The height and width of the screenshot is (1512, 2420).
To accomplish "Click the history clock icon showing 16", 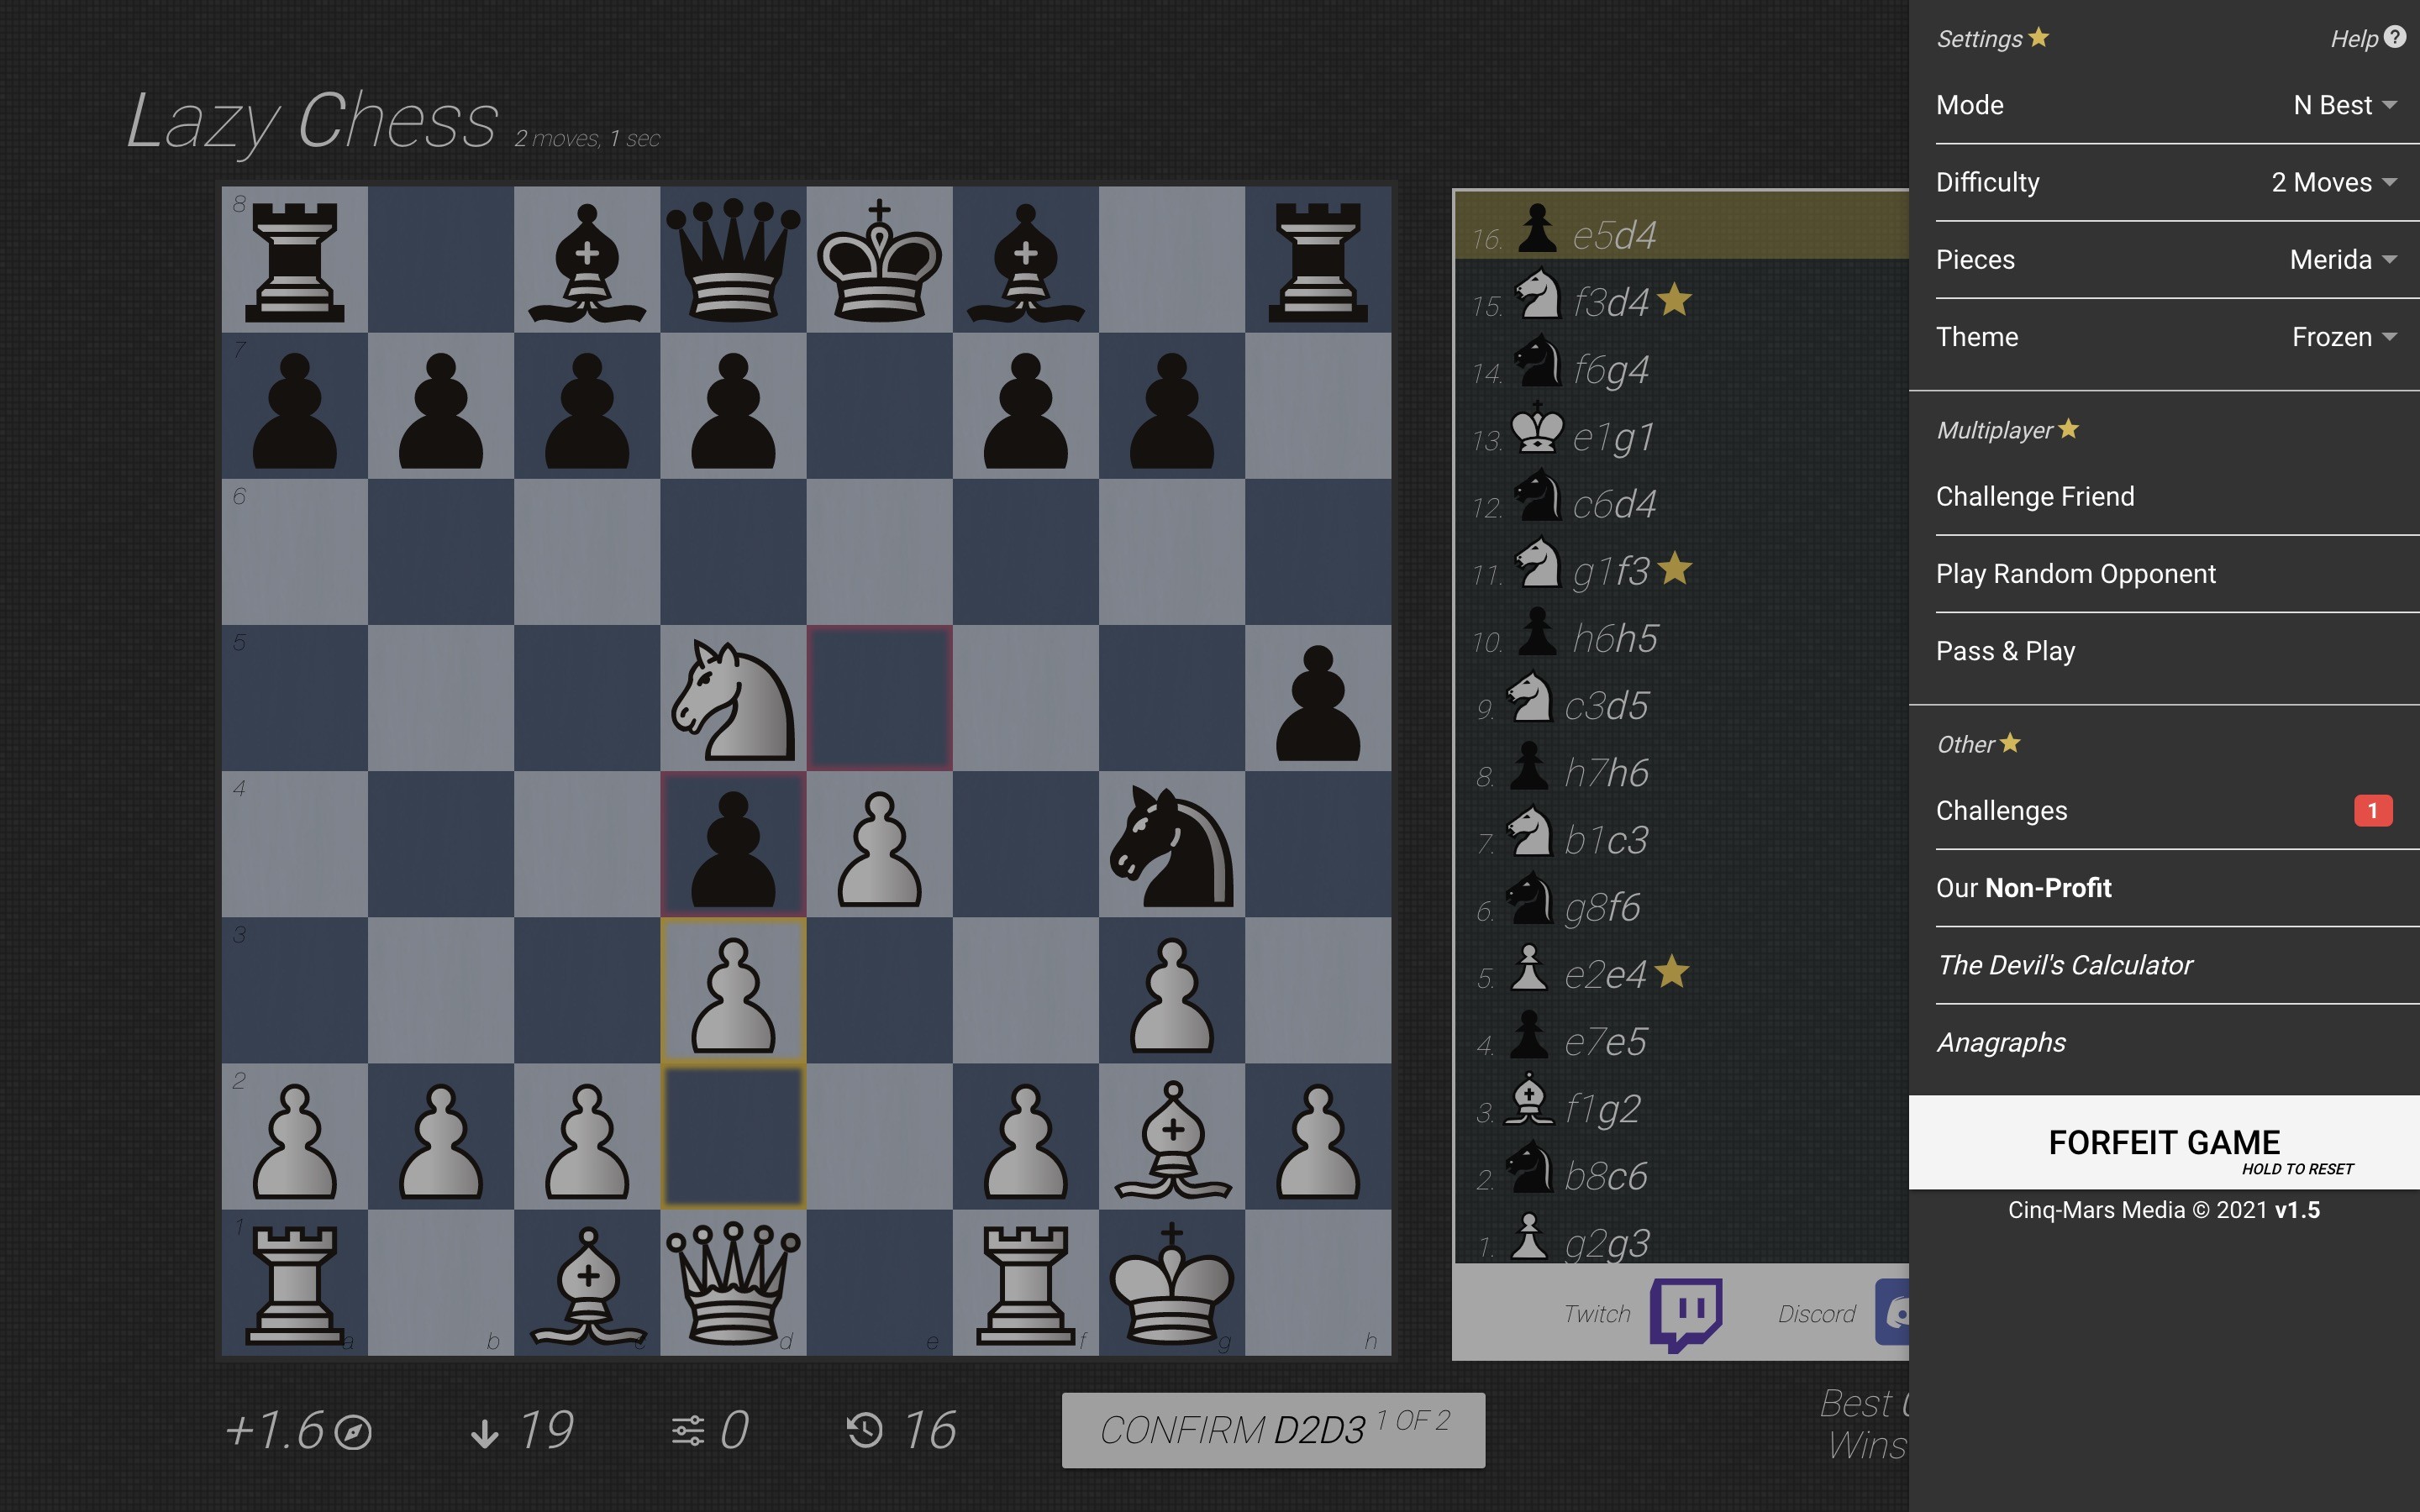I will tap(866, 1430).
